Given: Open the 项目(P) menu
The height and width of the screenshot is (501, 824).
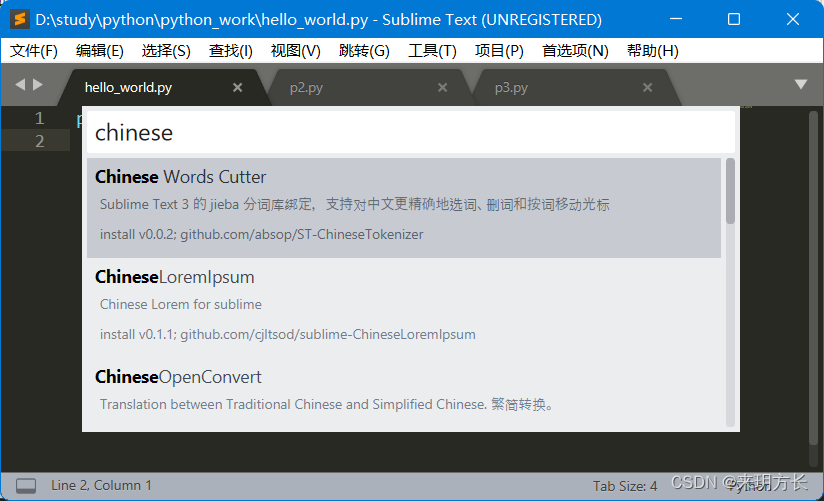Looking at the screenshot, I should coord(499,51).
